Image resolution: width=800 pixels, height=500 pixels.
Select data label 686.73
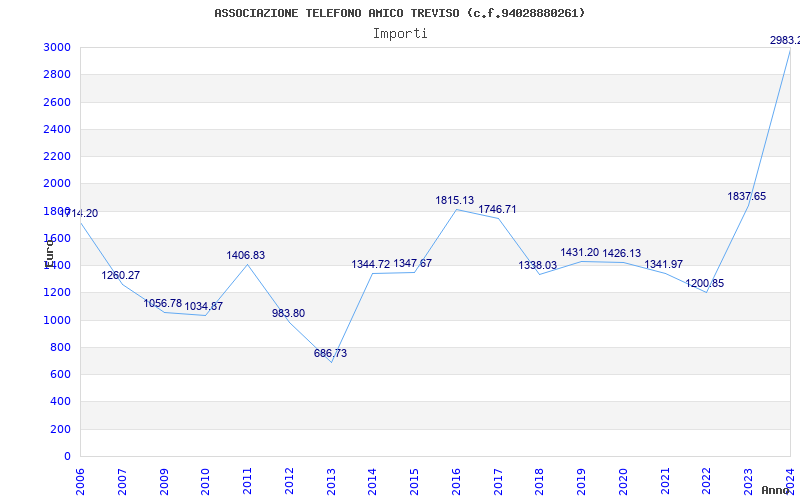[330, 353]
